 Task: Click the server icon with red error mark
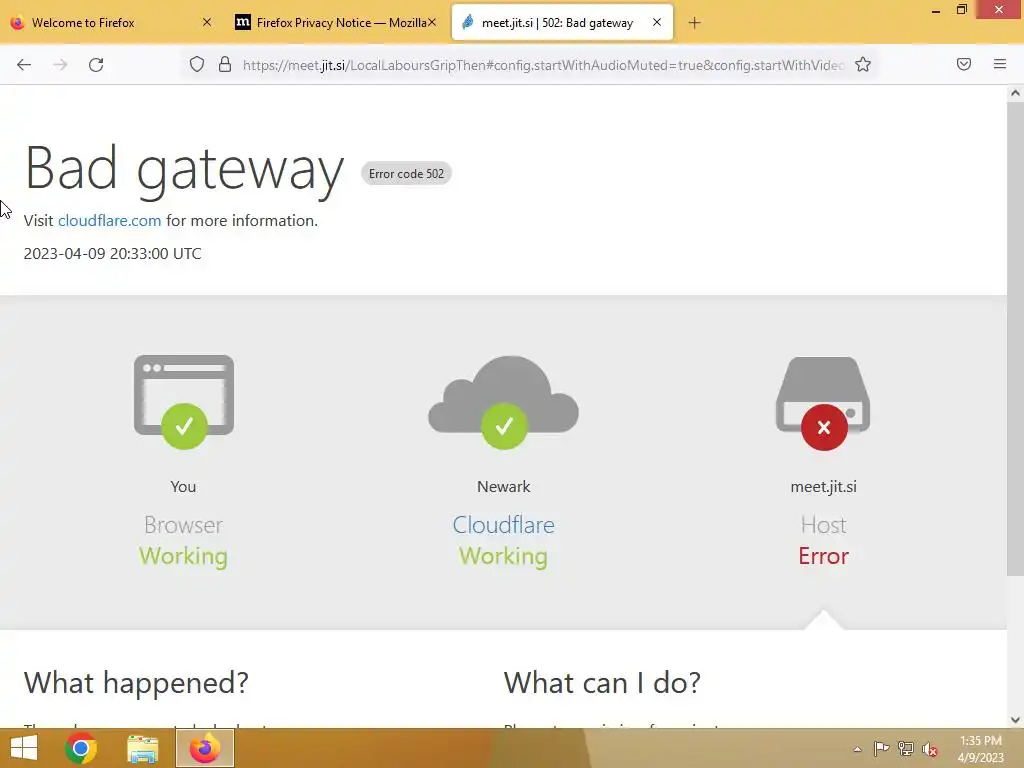click(823, 403)
